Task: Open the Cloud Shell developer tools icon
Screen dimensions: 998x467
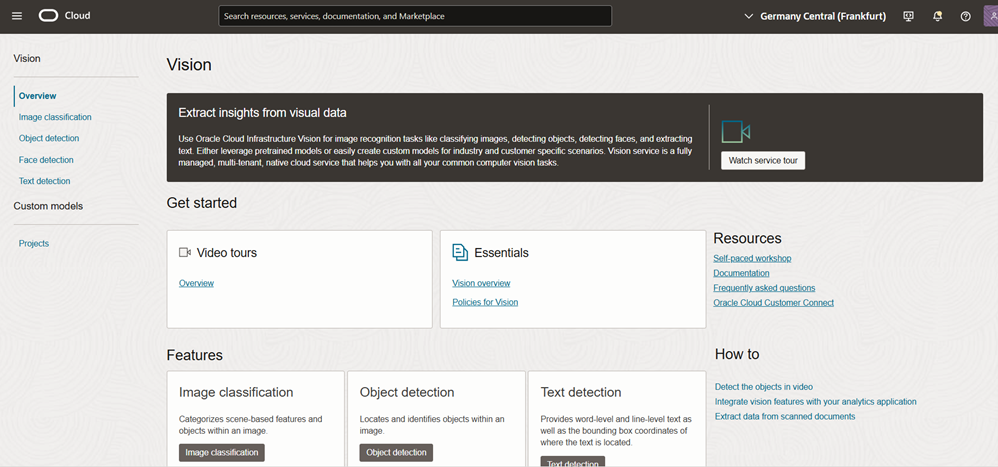Action: point(908,16)
